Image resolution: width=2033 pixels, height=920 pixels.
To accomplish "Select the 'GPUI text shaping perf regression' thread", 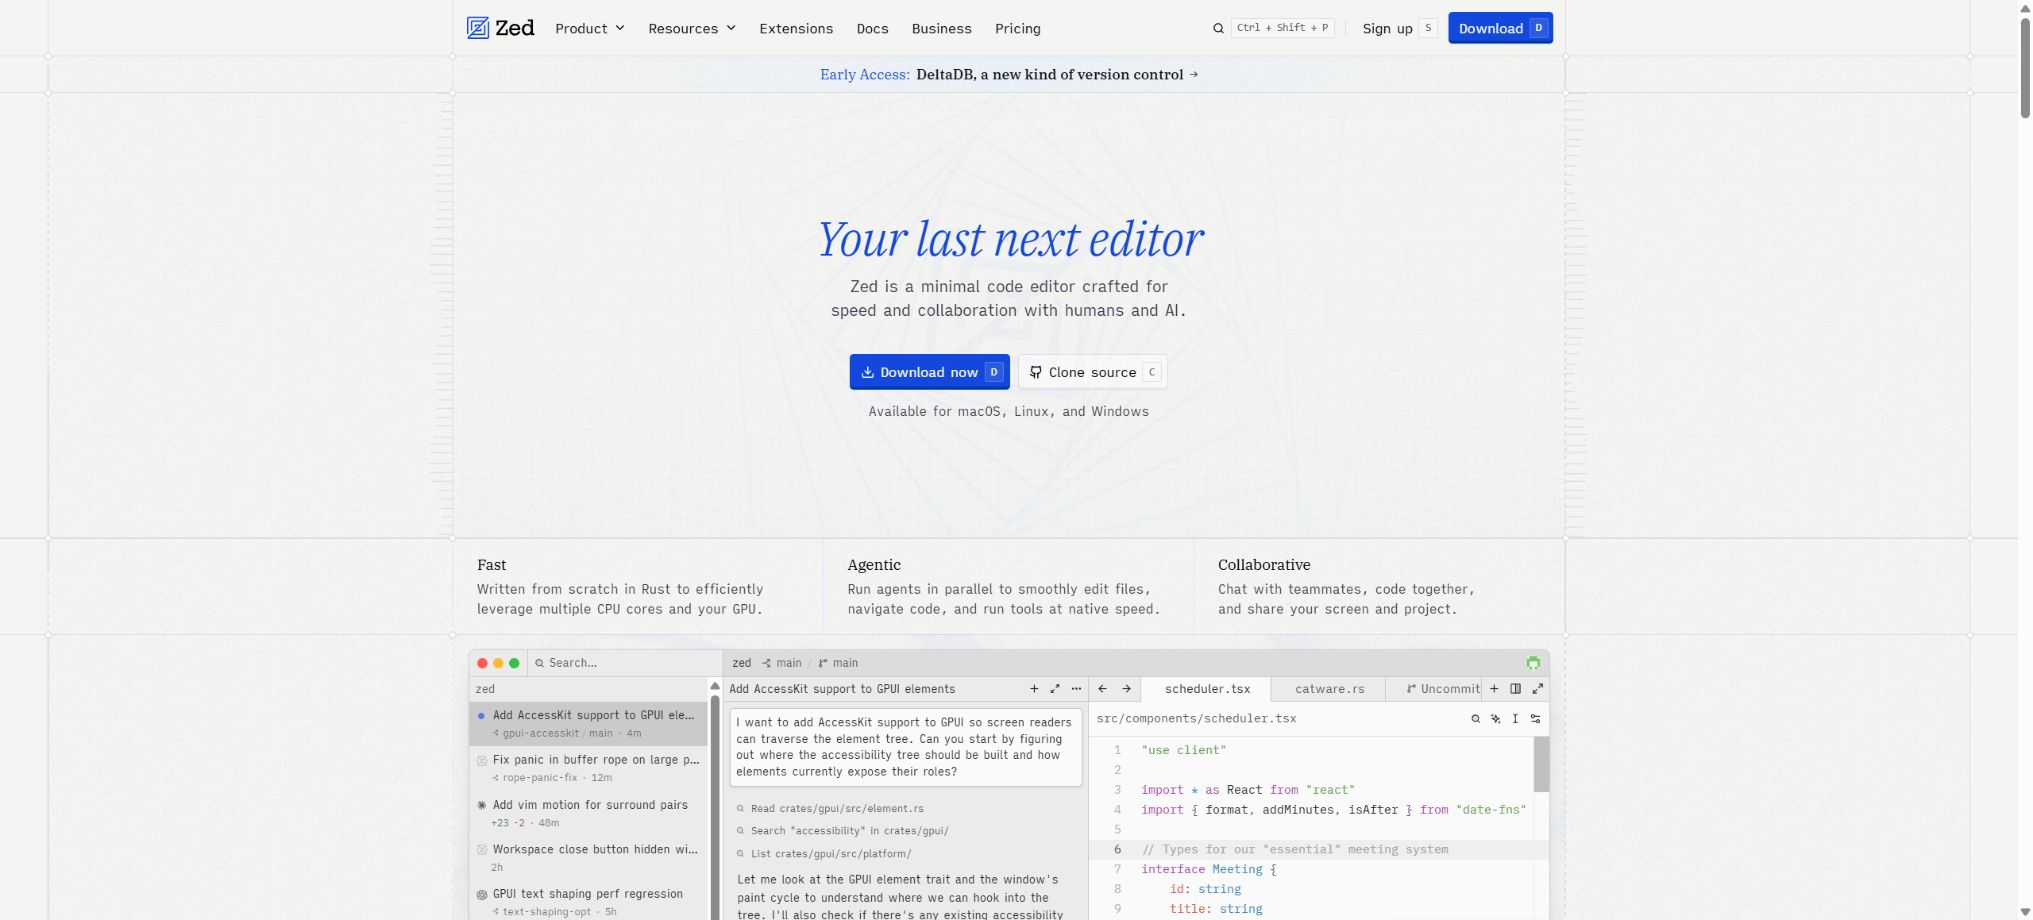I will [x=588, y=902].
